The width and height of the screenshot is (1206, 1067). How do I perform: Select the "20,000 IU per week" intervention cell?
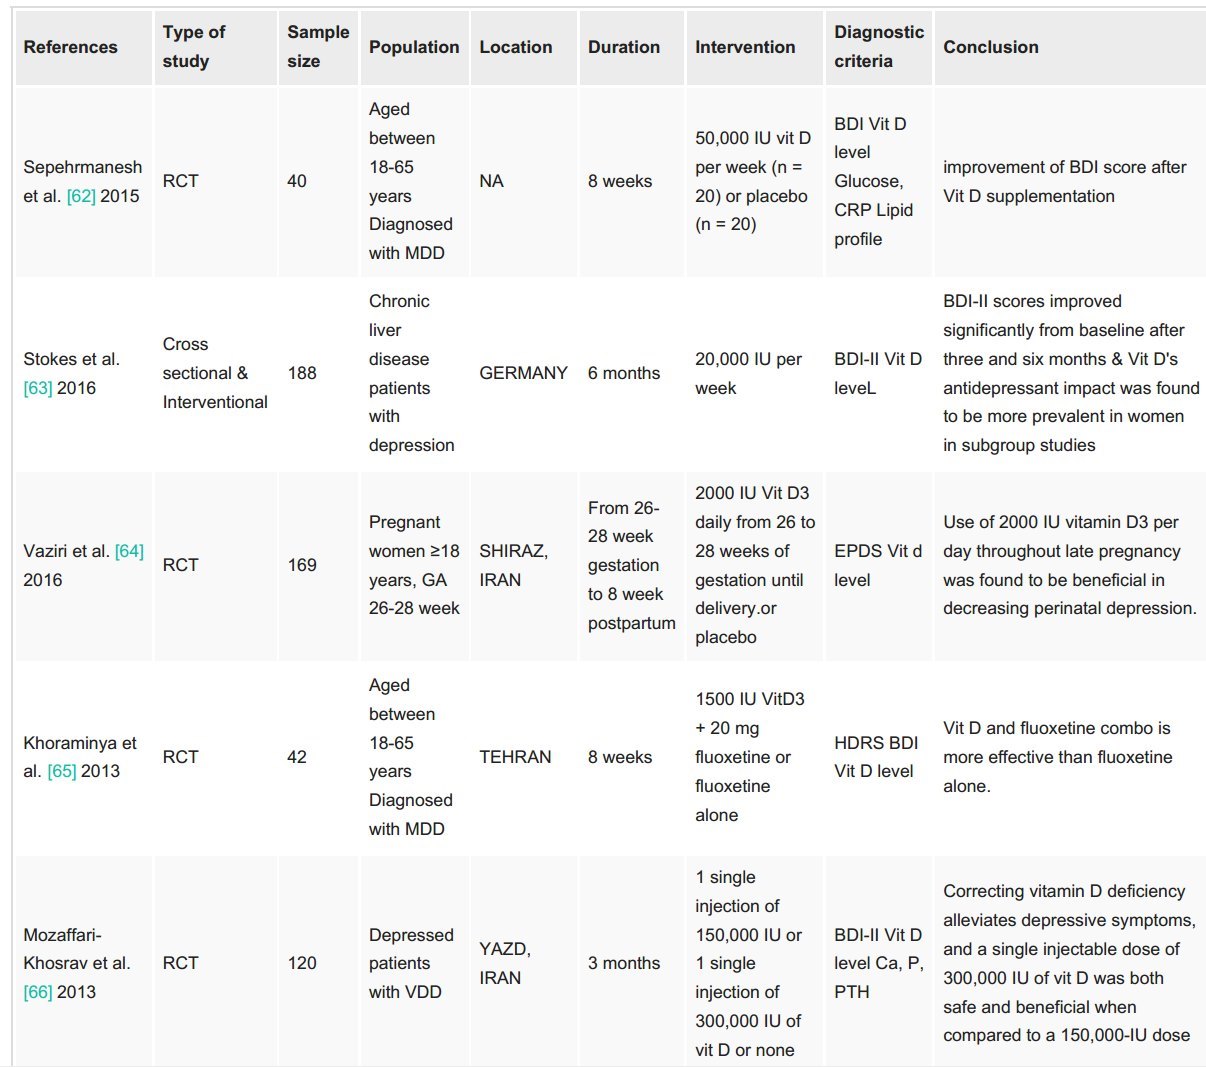748,373
